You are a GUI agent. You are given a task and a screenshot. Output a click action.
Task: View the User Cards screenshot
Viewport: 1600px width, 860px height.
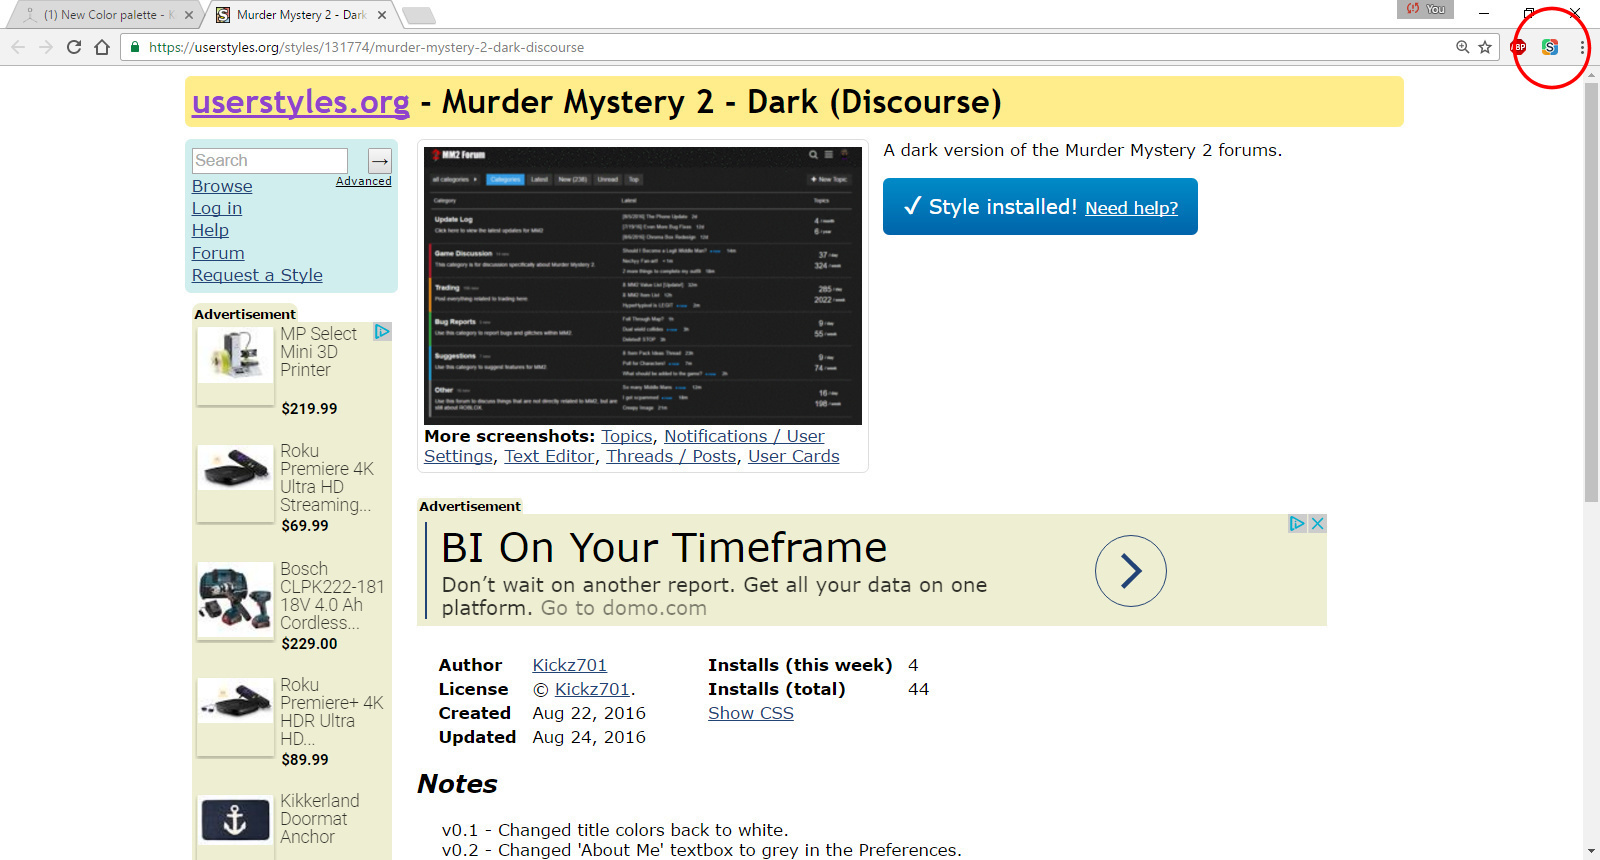tap(794, 456)
